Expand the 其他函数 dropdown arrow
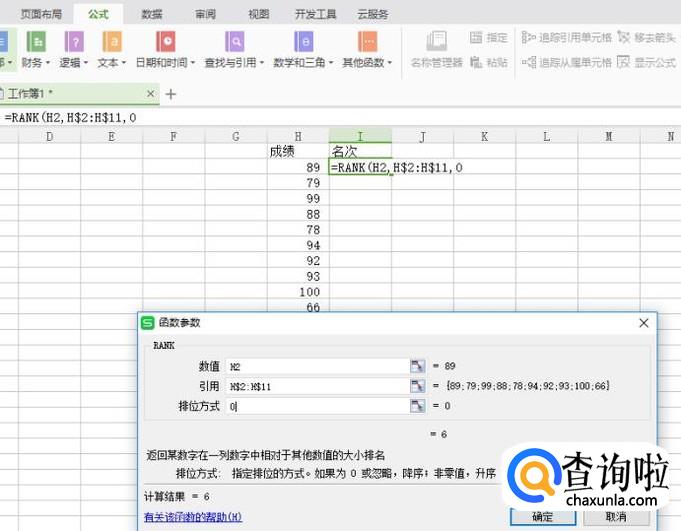 [390, 63]
